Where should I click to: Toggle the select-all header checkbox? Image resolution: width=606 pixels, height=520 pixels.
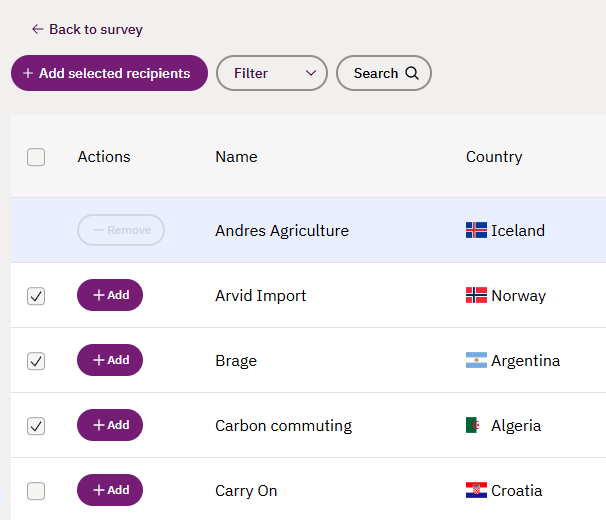coord(36,157)
